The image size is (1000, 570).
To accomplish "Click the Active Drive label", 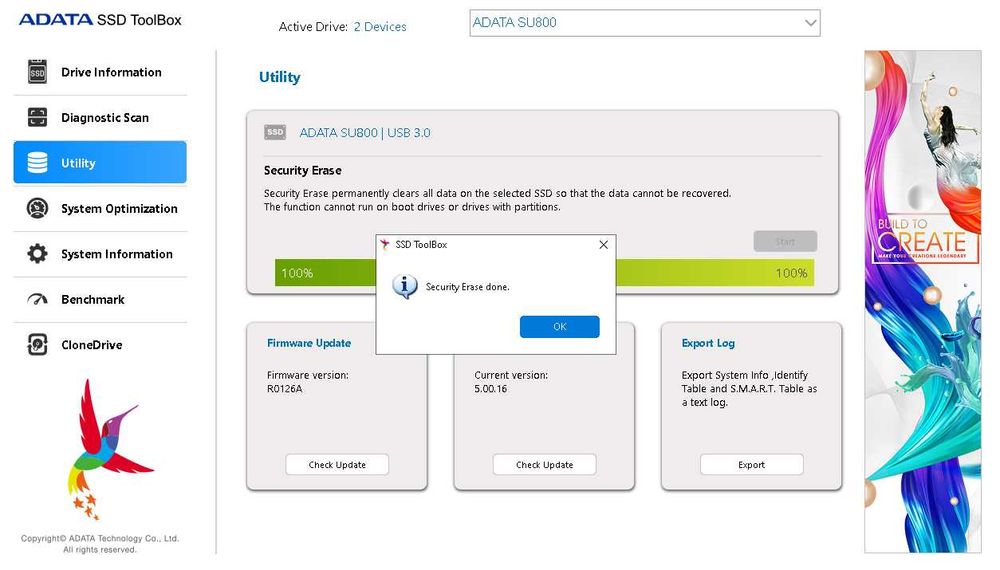I will click(x=313, y=27).
